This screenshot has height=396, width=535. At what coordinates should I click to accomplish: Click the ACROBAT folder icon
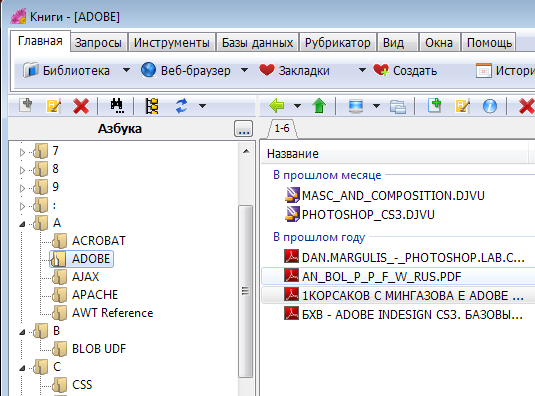pos(60,241)
